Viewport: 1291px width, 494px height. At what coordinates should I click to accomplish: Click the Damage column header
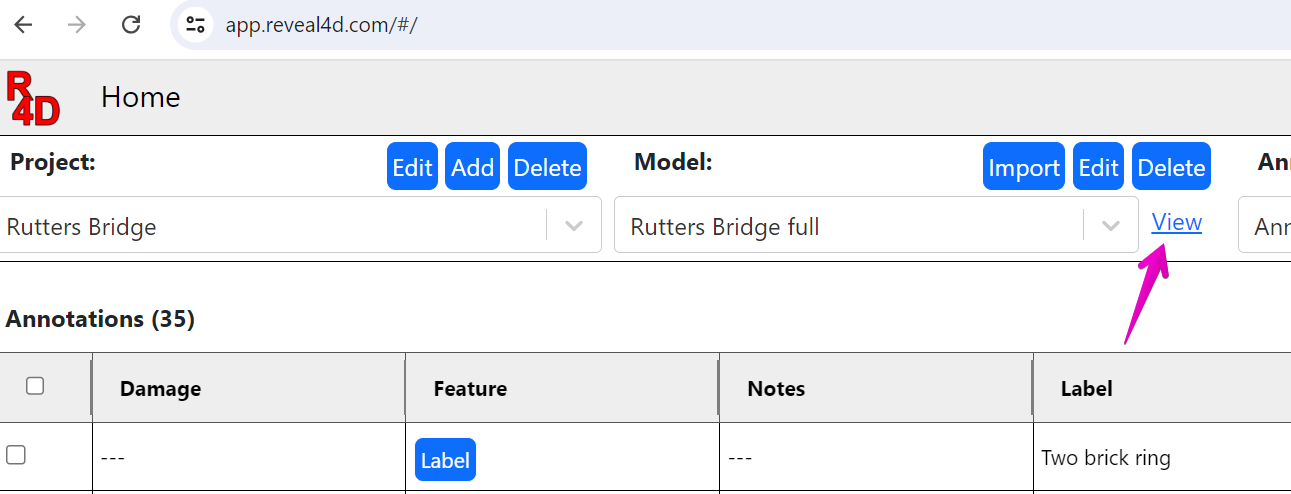pos(160,389)
